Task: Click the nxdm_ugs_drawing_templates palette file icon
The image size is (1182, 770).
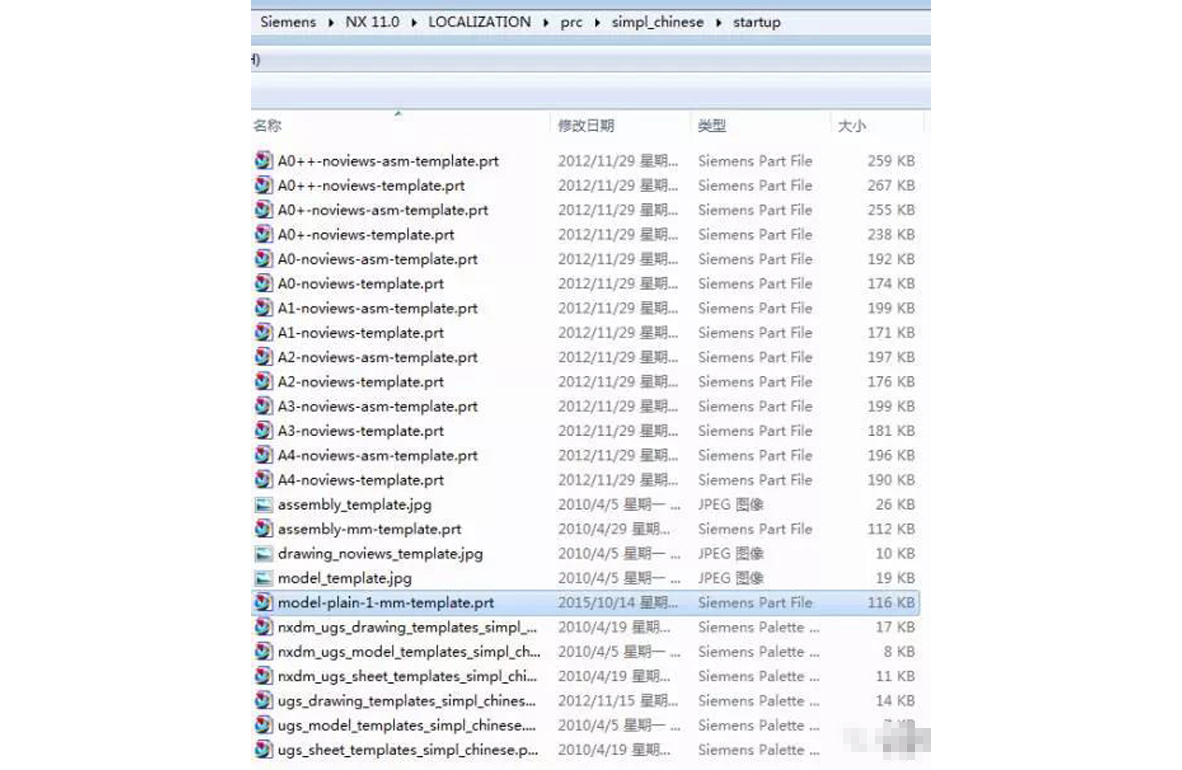Action: pyautogui.click(x=263, y=628)
